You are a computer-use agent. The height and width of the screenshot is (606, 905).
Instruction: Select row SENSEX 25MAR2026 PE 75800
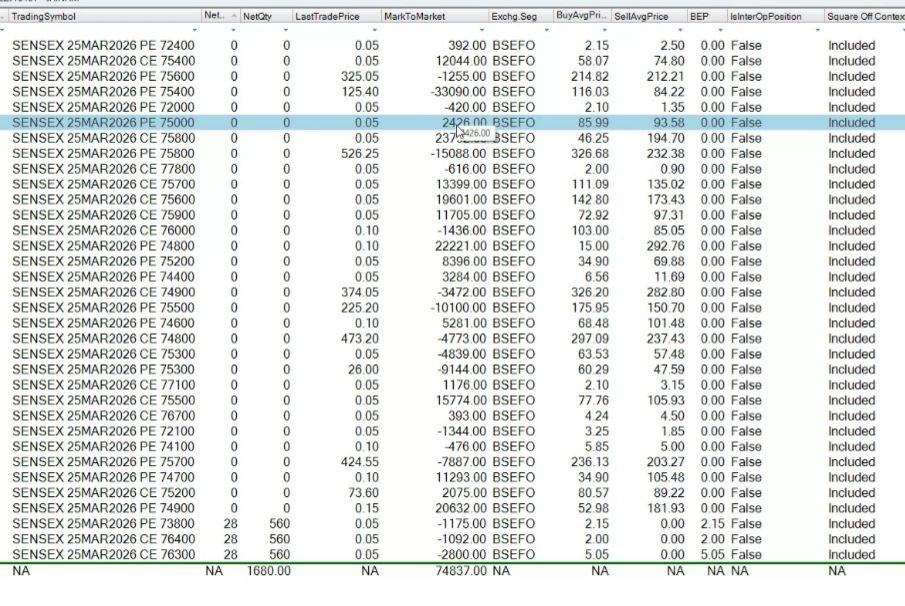click(452, 154)
